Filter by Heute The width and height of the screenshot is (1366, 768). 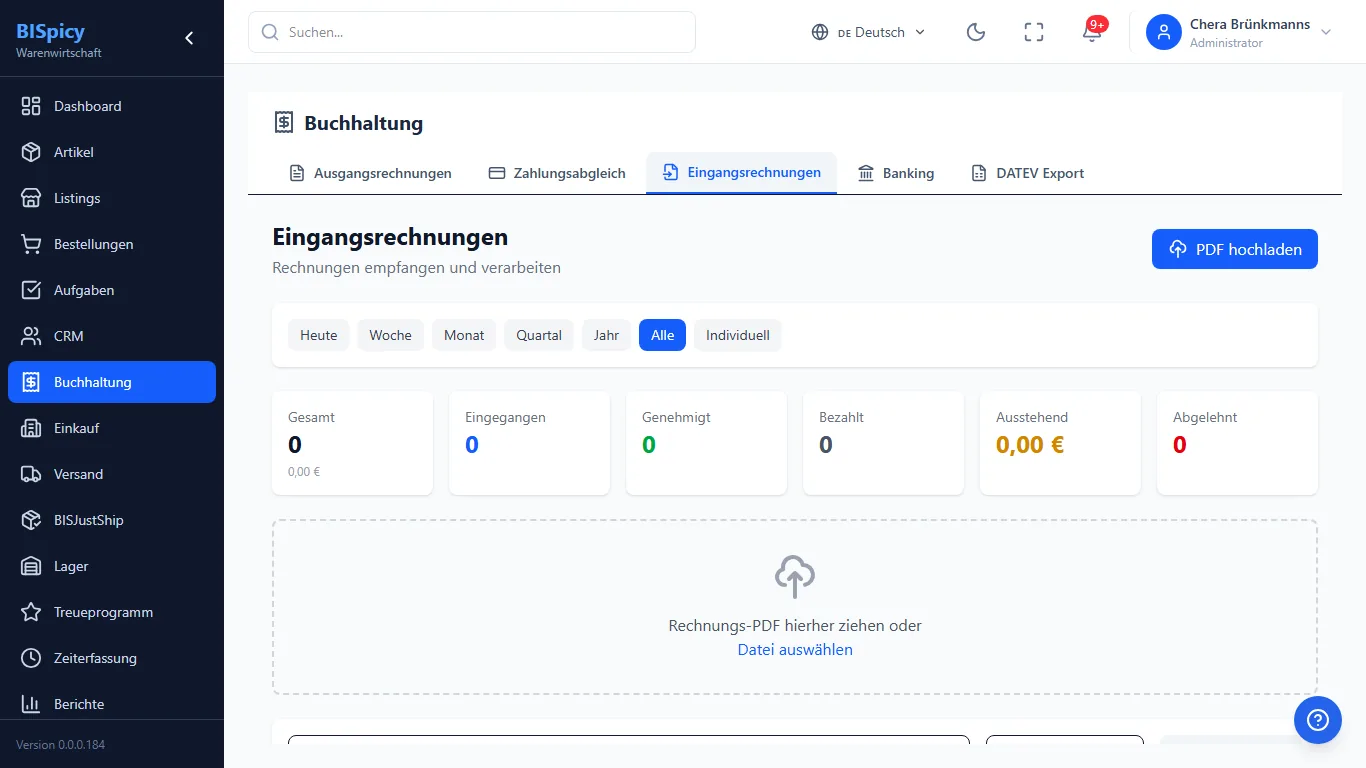pyautogui.click(x=319, y=335)
